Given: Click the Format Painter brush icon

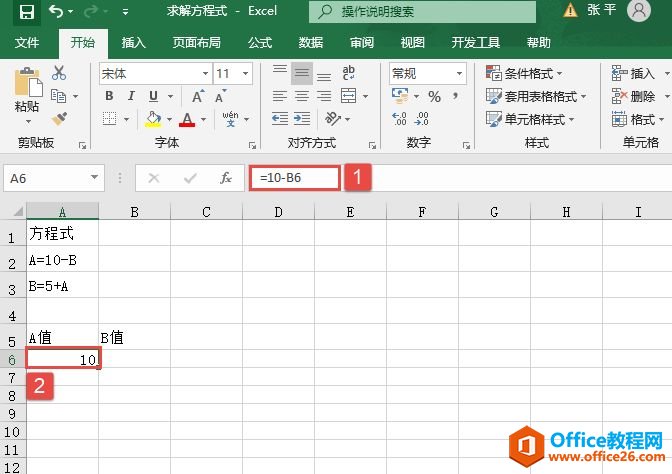Looking at the screenshot, I should pos(59,118).
